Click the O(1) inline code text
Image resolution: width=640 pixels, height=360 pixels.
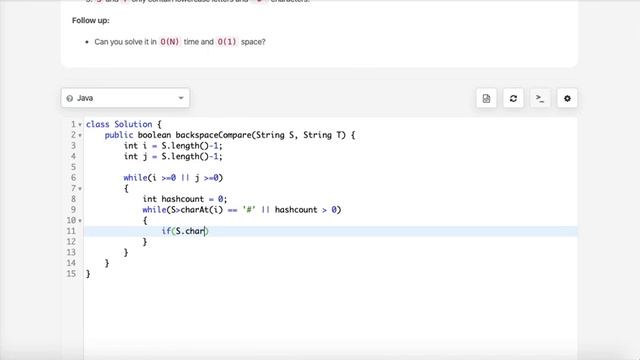[227, 42]
